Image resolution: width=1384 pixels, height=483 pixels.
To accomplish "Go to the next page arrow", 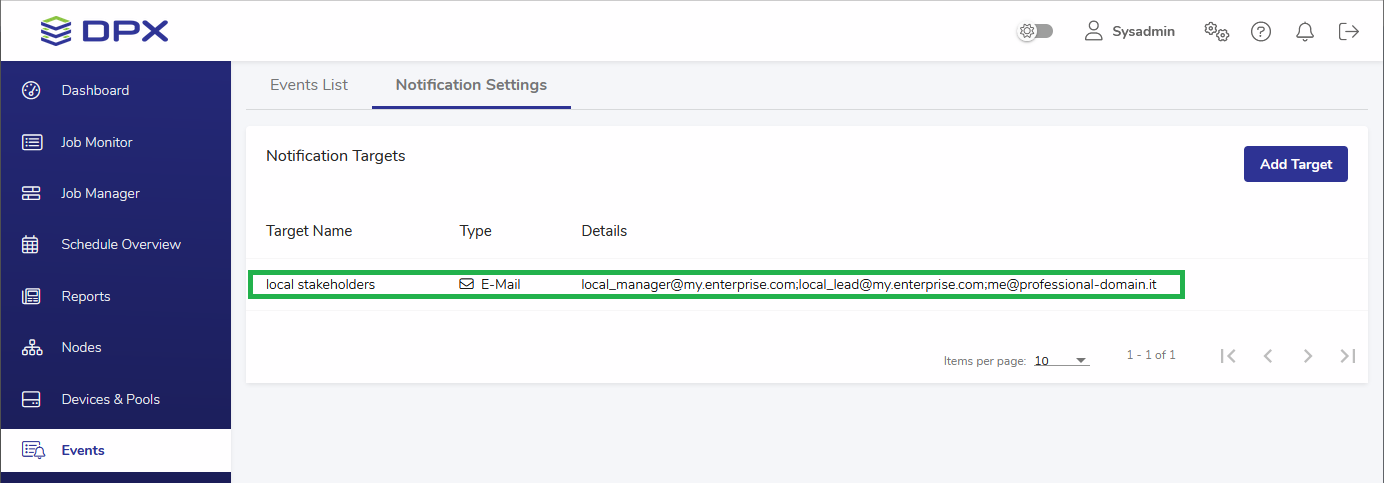I will [x=1307, y=356].
